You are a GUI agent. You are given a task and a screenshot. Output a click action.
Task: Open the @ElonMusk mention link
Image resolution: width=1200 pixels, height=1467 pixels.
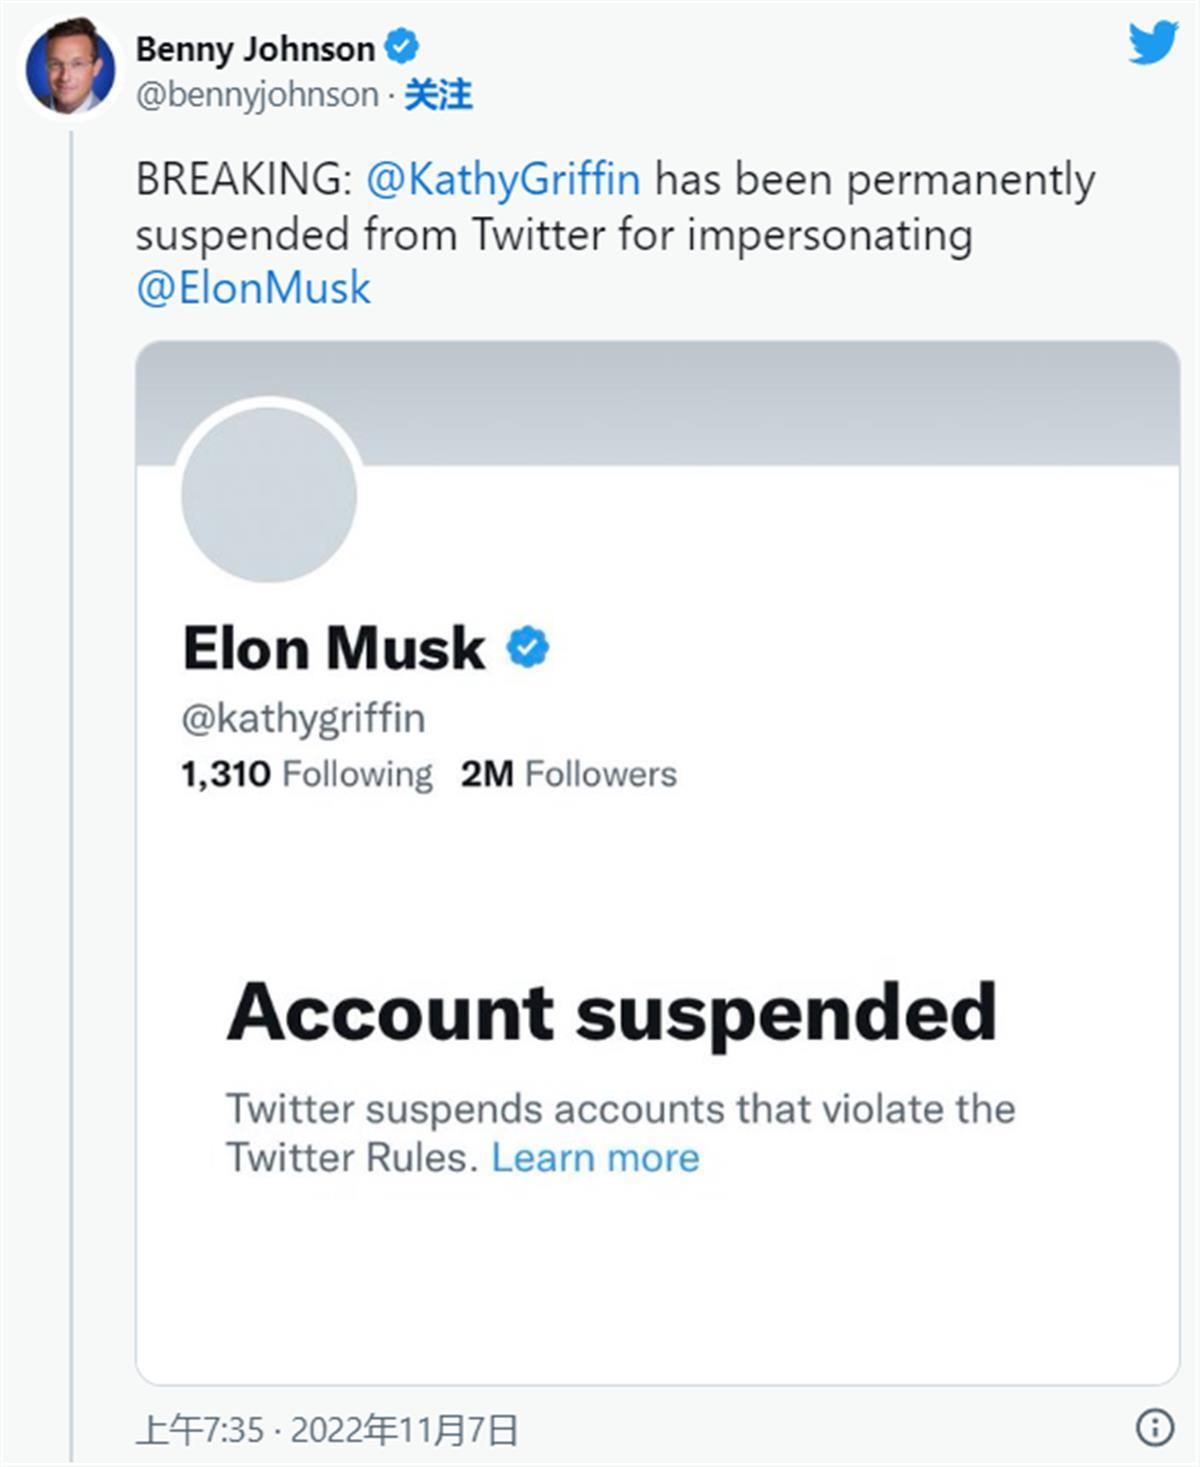click(253, 288)
